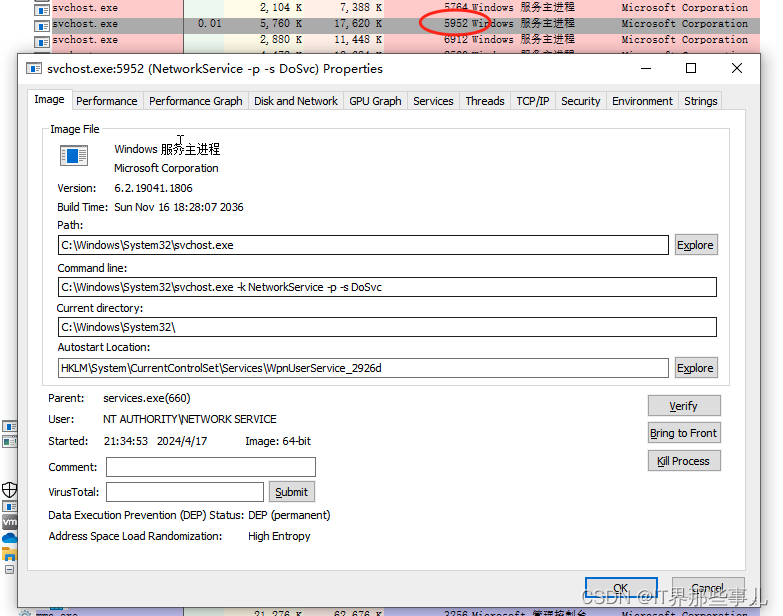Click the Comment input box
Viewport: 783px width, 616px height.
click(x=211, y=467)
